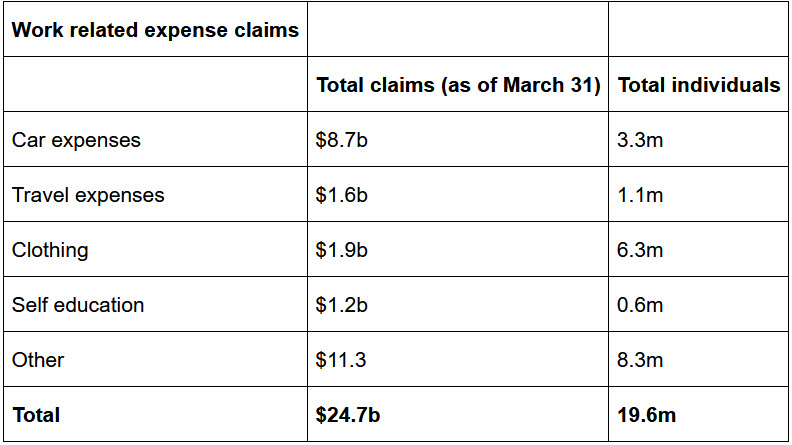Click the $8.7b car expenses amount
The image size is (792, 445).
coord(342,140)
